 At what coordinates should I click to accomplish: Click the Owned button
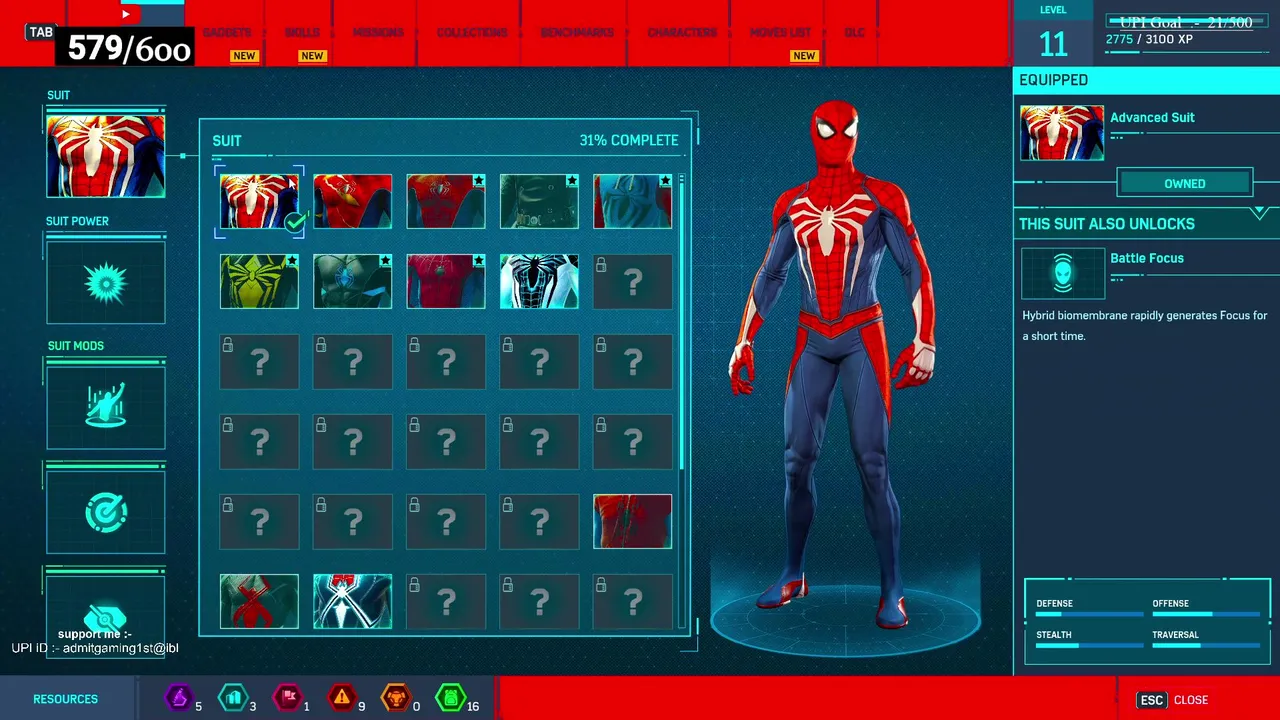click(1185, 183)
